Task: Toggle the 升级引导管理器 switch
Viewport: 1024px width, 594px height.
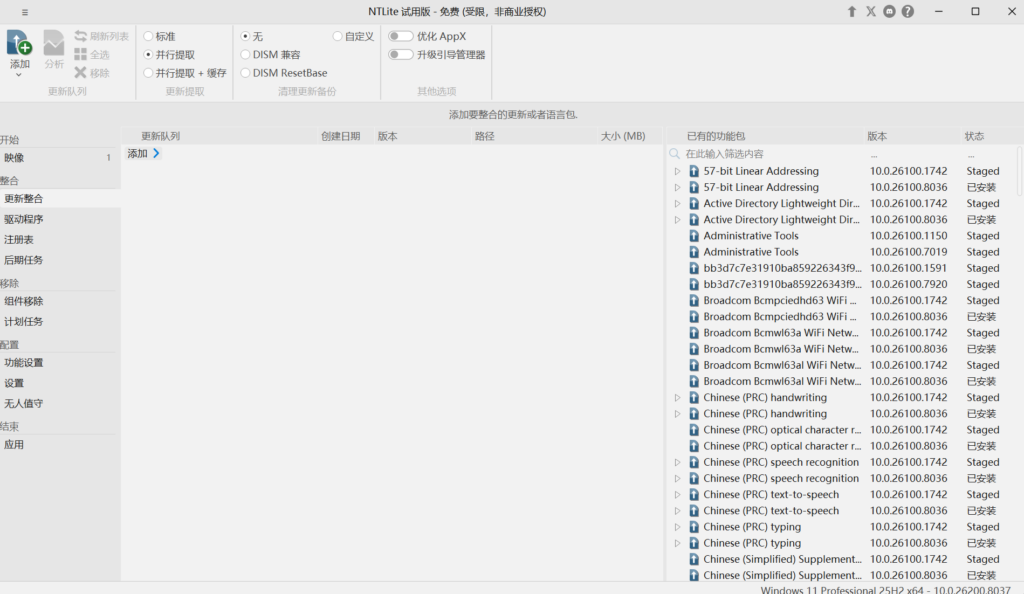Action: coord(401,55)
